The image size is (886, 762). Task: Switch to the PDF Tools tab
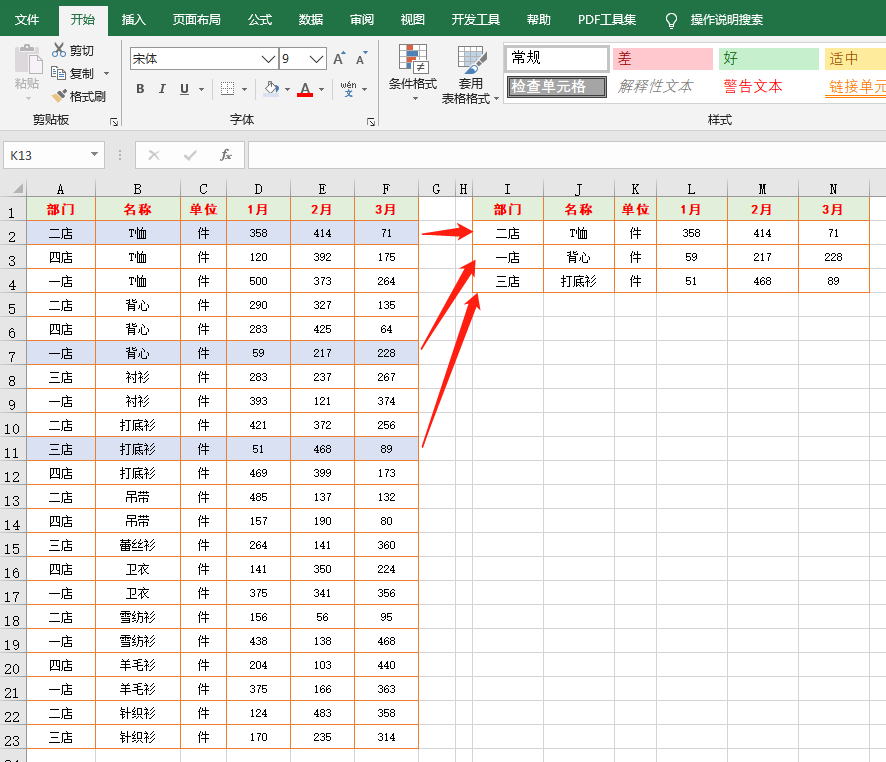click(607, 20)
